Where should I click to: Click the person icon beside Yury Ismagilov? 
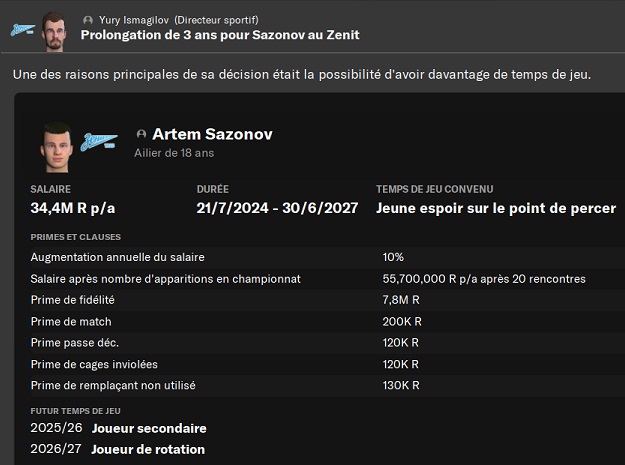(x=88, y=20)
